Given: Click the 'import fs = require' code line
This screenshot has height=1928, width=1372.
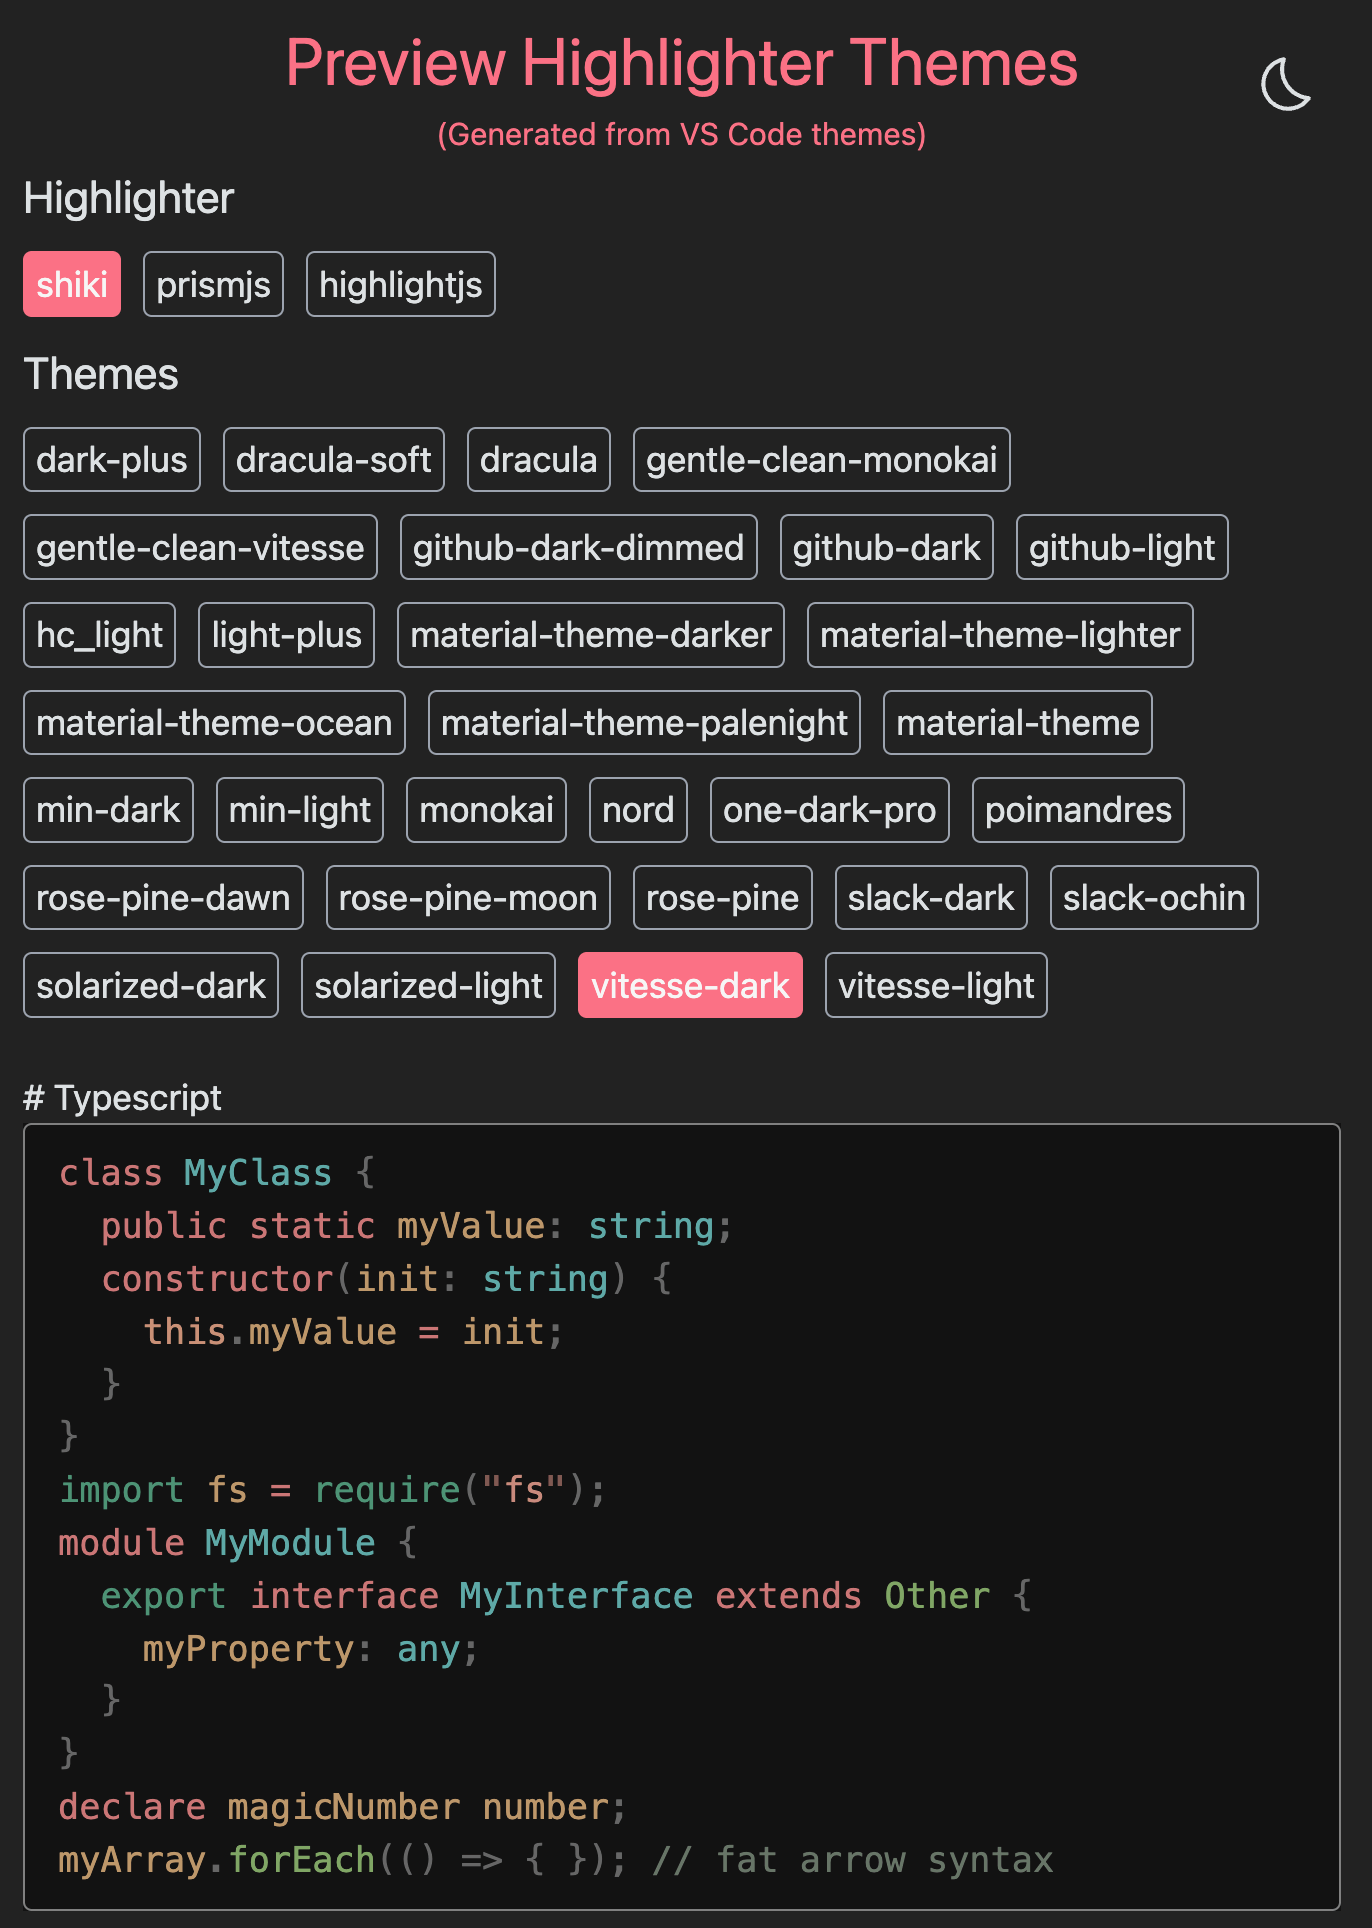Looking at the screenshot, I should 332,1490.
